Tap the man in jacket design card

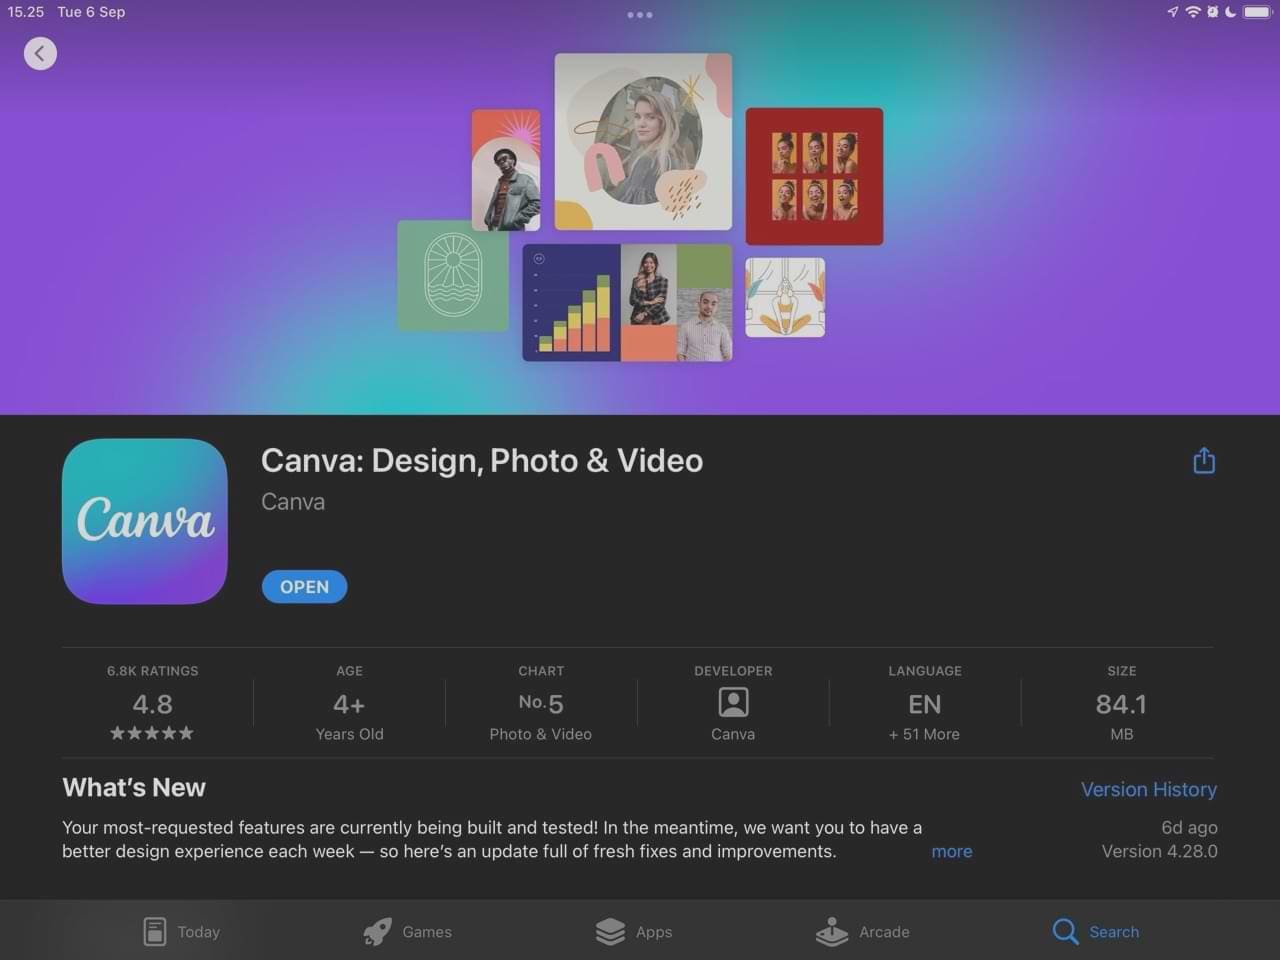pos(506,170)
